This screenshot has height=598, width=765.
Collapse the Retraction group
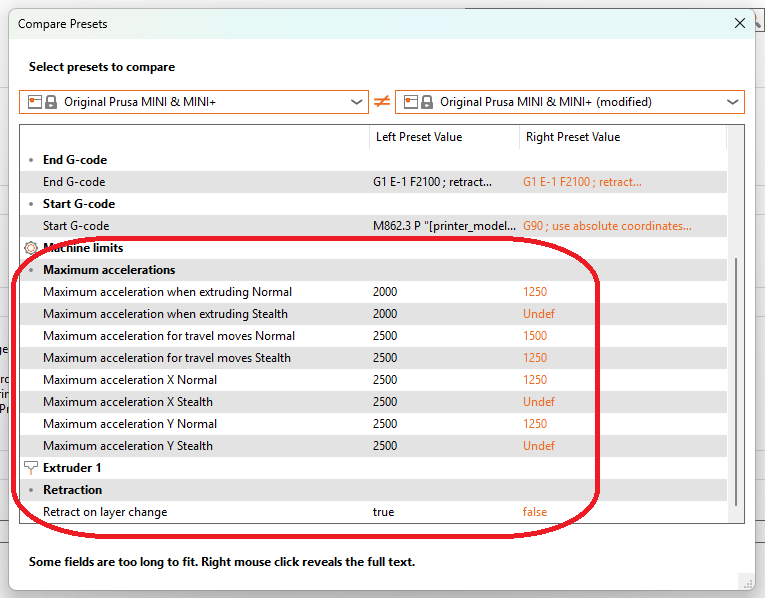coord(32,490)
